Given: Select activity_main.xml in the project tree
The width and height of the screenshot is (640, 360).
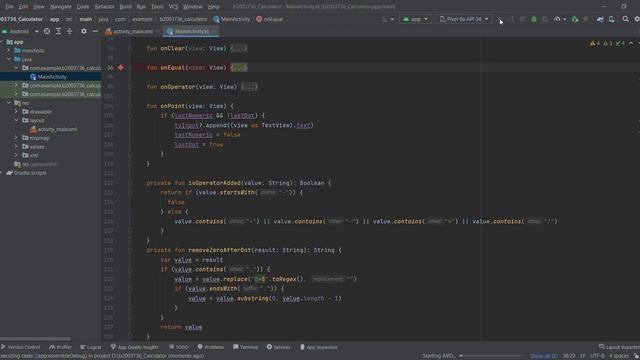Looking at the screenshot, I should 53,129.
